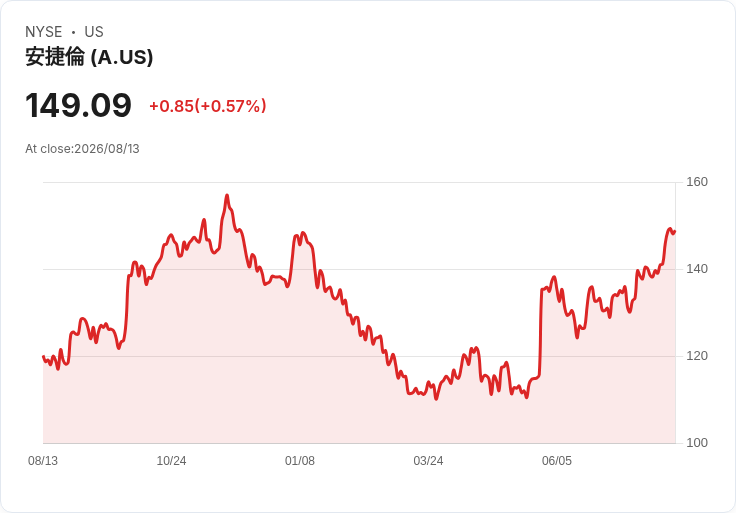This screenshot has width=736, height=513.
Task: Click the +0.85(+0.57%) price change
Action: click(207, 106)
